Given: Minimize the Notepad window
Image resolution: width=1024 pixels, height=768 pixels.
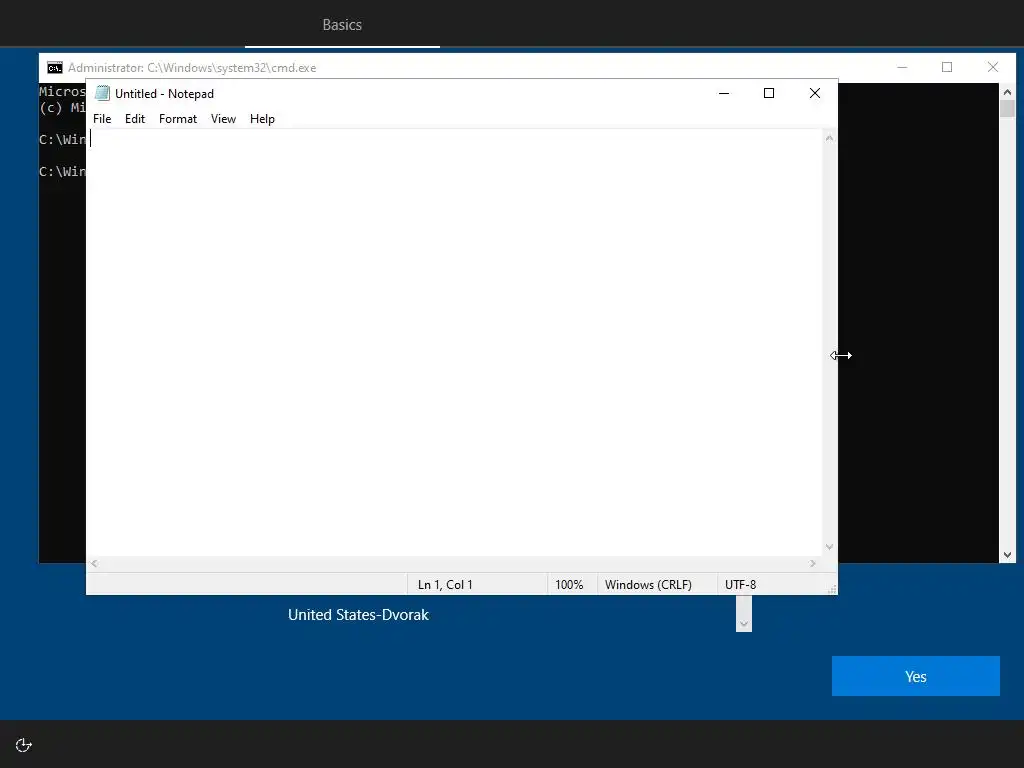Looking at the screenshot, I should 724,93.
